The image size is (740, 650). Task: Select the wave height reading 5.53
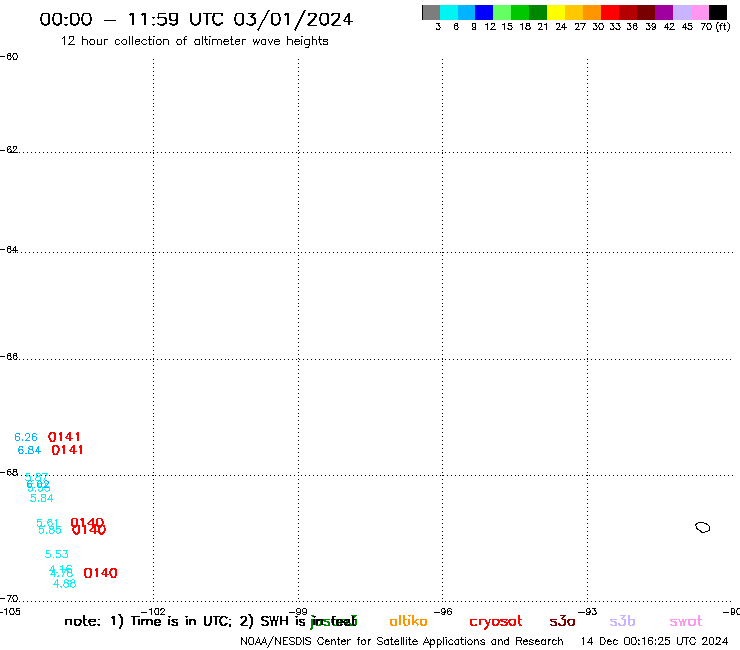[x=57, y=554]
